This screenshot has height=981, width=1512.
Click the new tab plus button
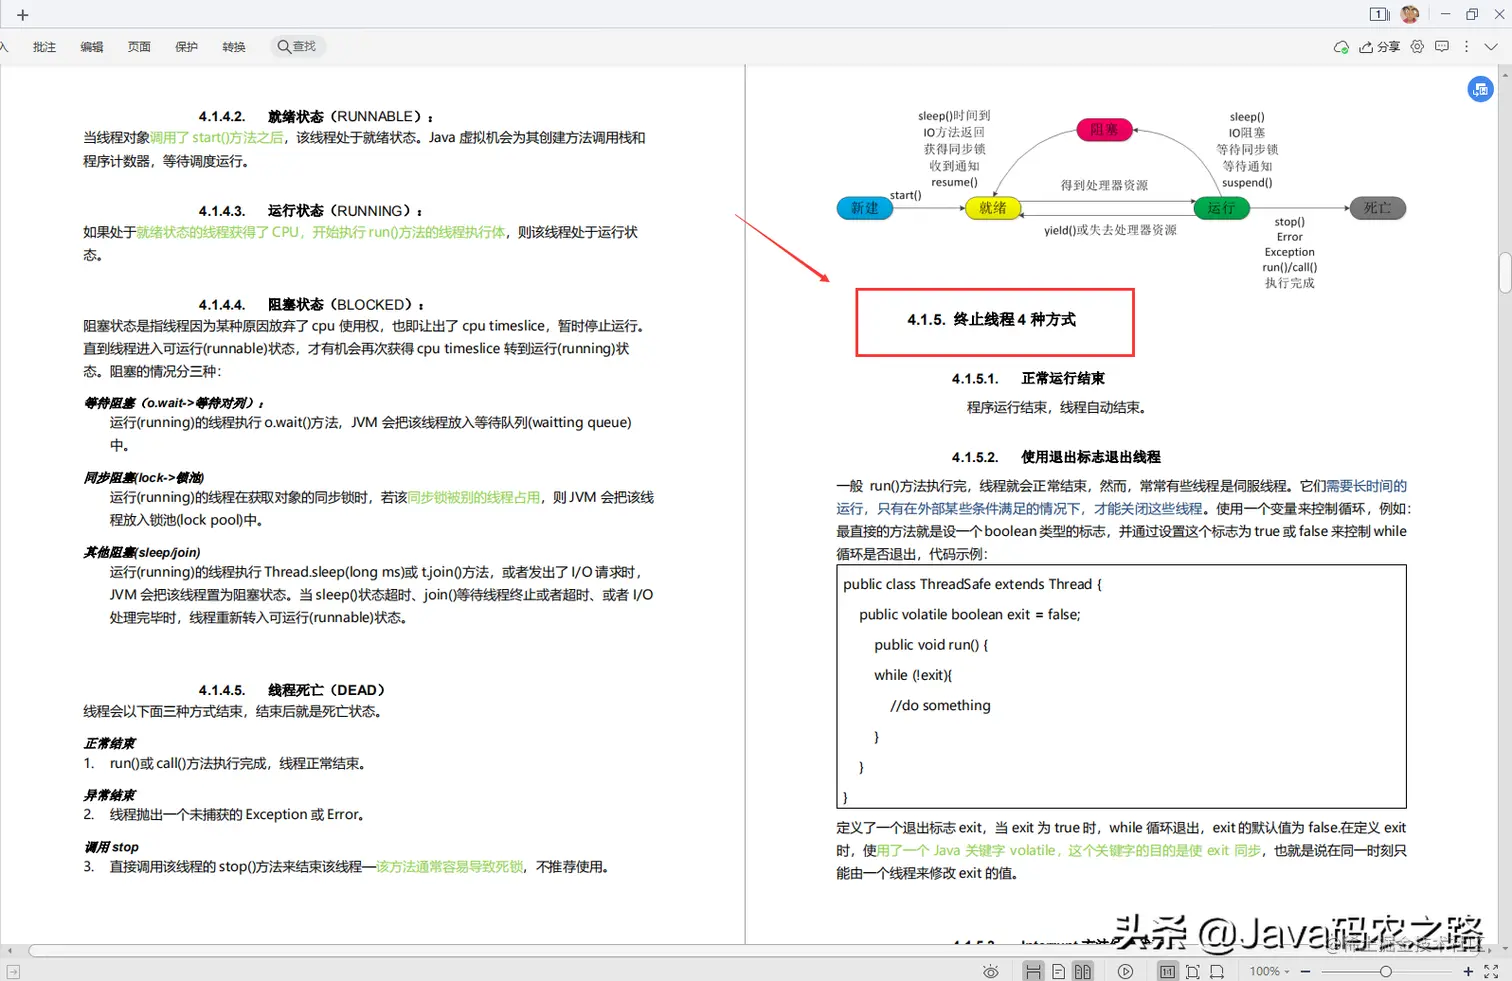[22, 14]
